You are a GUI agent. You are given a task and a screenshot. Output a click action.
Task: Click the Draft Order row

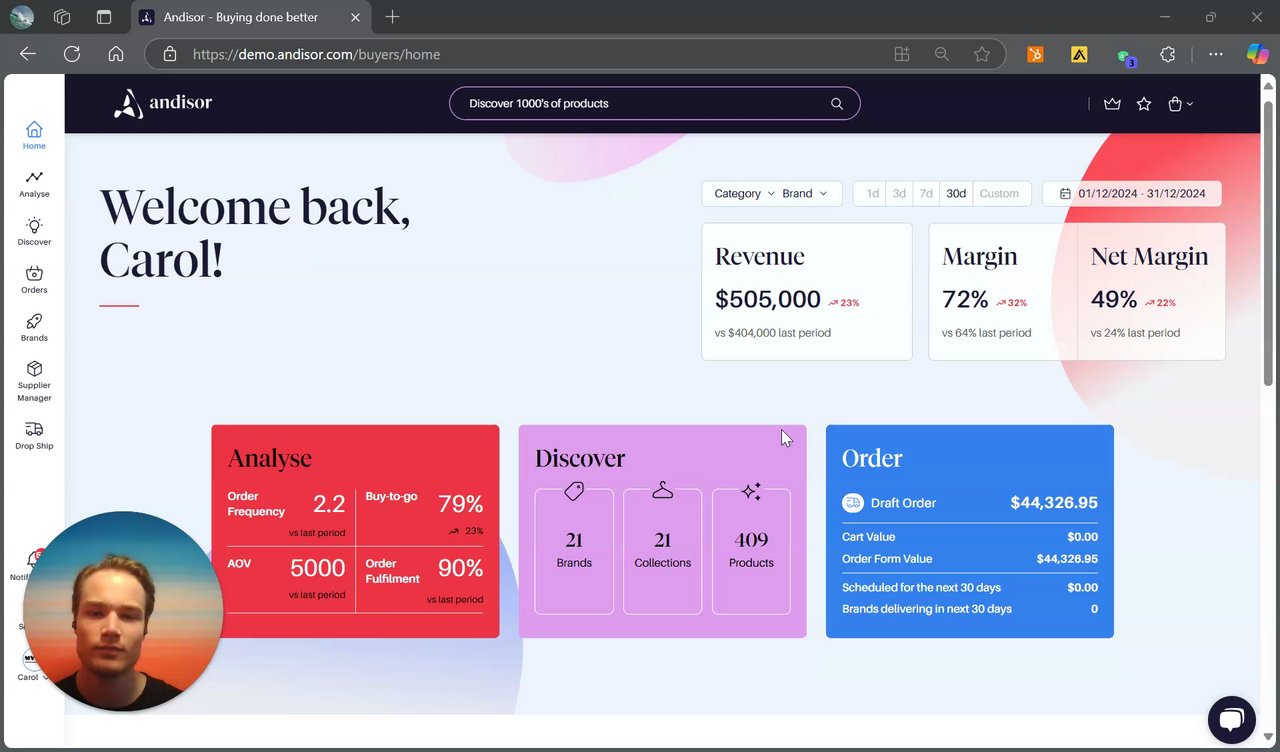tap(970, 503)
